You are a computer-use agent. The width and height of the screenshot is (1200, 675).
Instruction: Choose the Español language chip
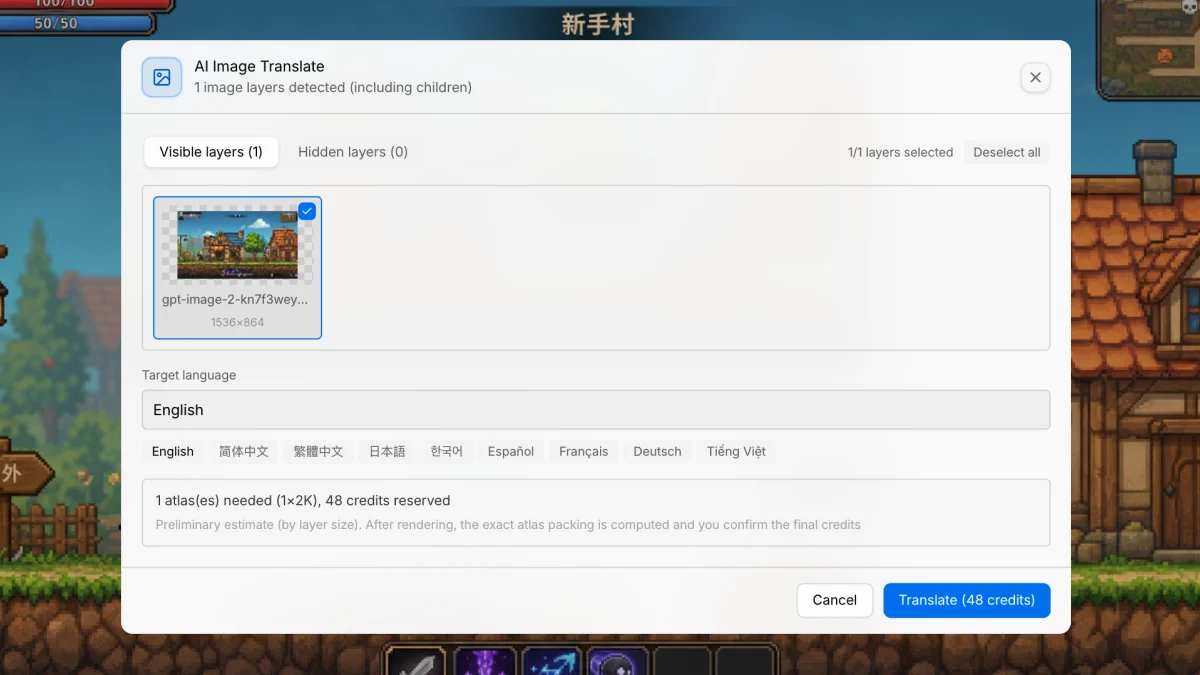point(511,451)
